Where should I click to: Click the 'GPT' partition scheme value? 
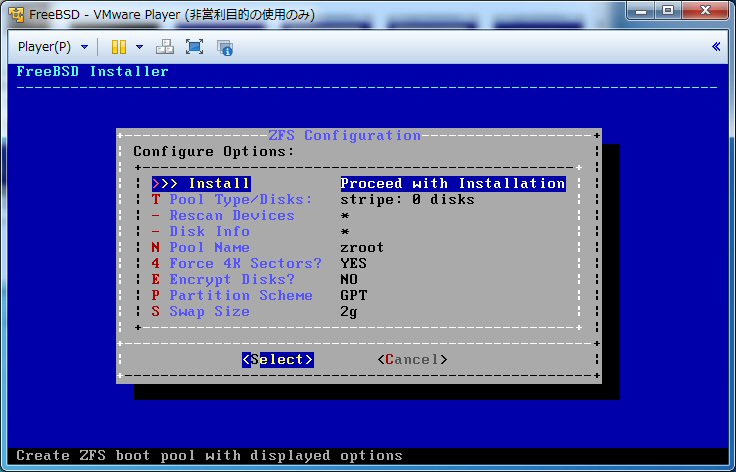[x=354, y=295]
